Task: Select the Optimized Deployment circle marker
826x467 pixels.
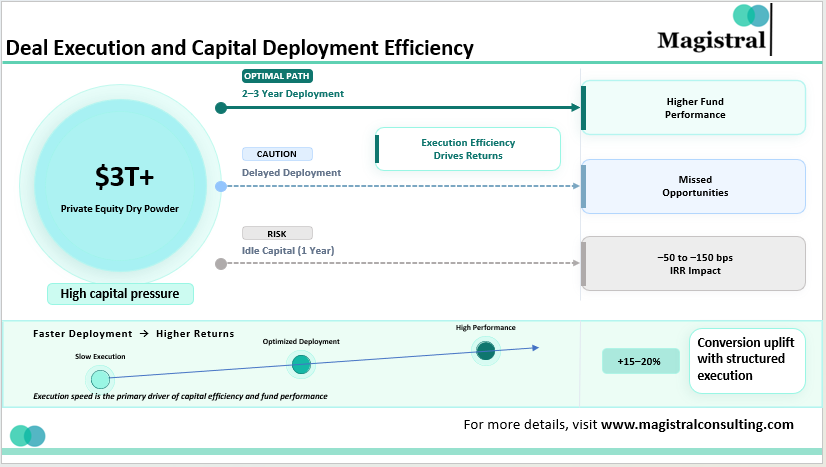Action: tap(301, 365)
